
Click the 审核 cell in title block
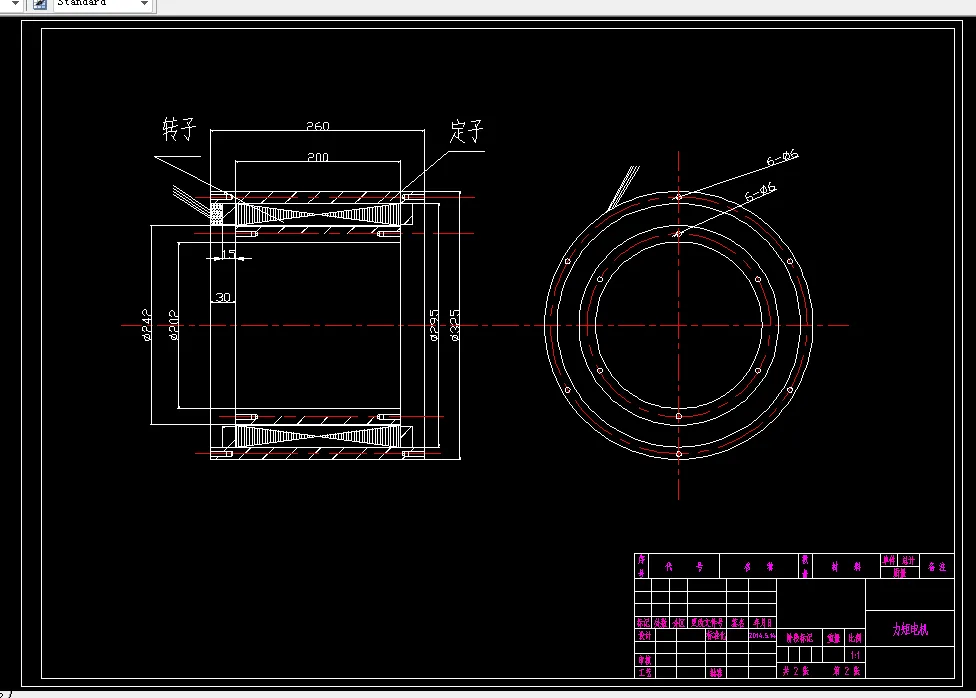[x=644, y=660]
